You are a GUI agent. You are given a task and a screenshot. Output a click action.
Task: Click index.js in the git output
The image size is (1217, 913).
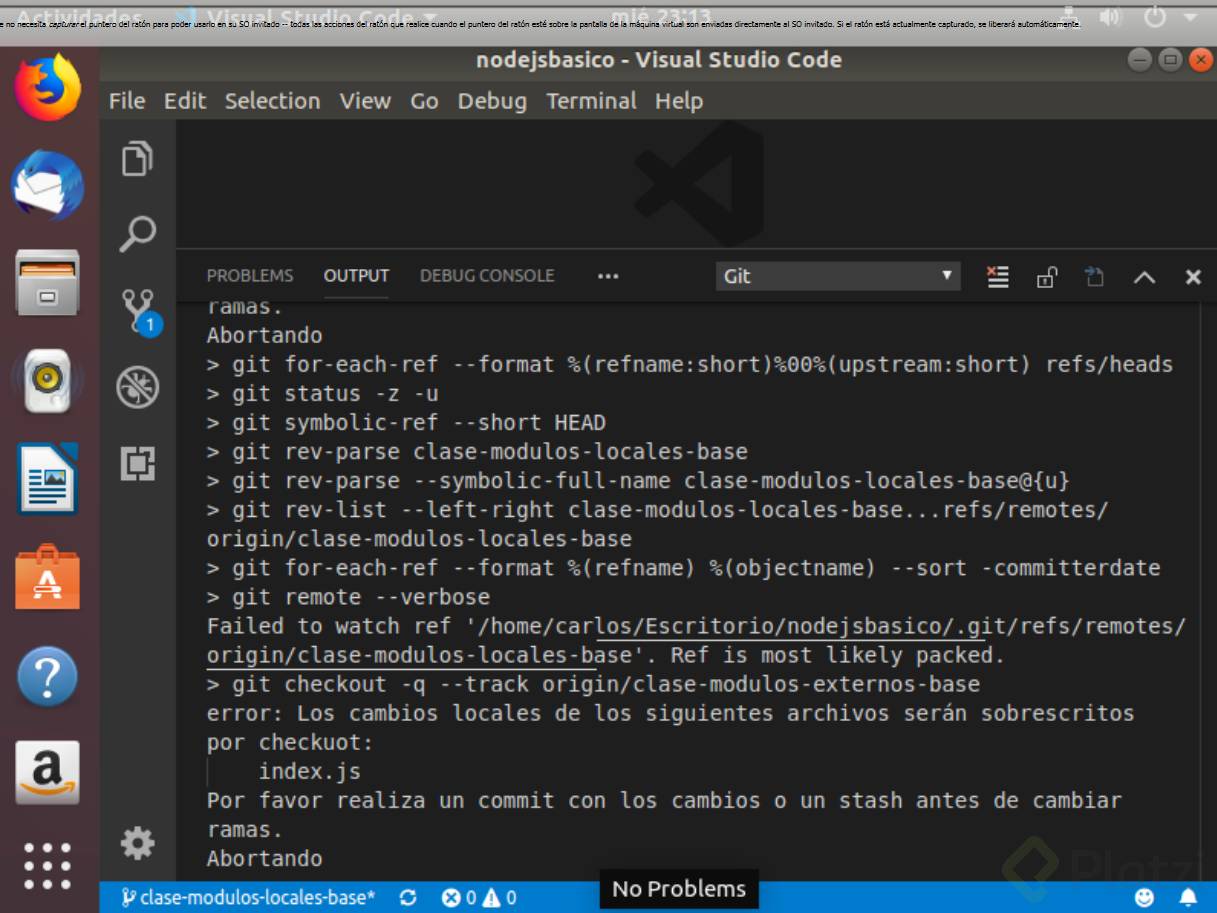[309, 771]
